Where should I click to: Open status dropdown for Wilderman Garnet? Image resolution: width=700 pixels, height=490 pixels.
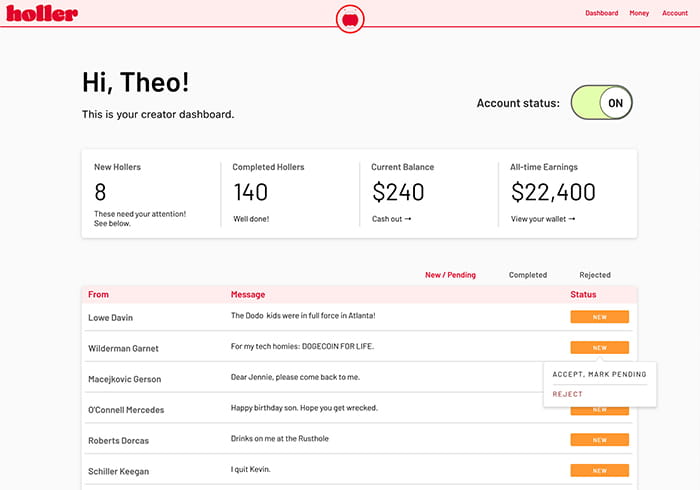click(x=599, y=348)
